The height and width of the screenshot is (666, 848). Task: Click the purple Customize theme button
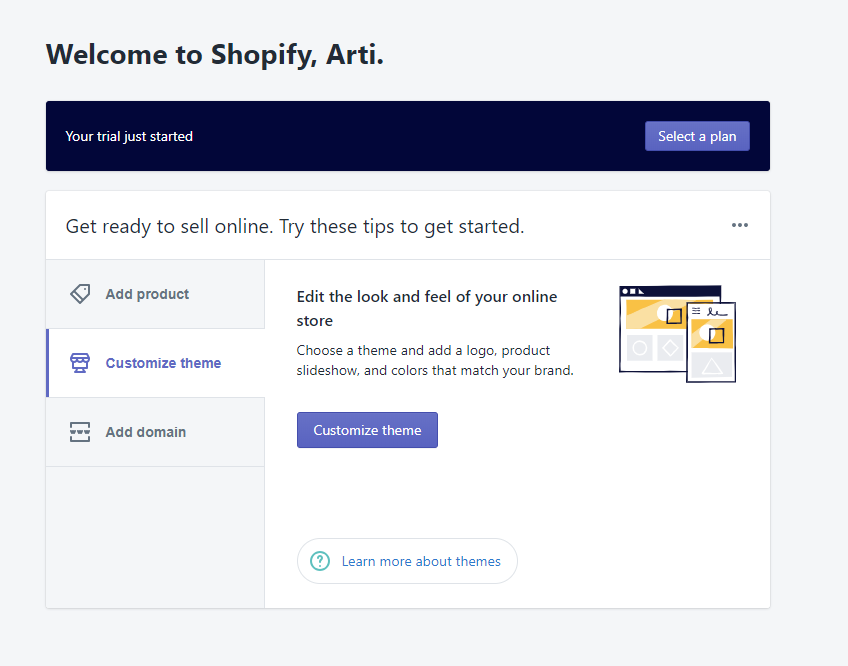click(x=367, y=430)
